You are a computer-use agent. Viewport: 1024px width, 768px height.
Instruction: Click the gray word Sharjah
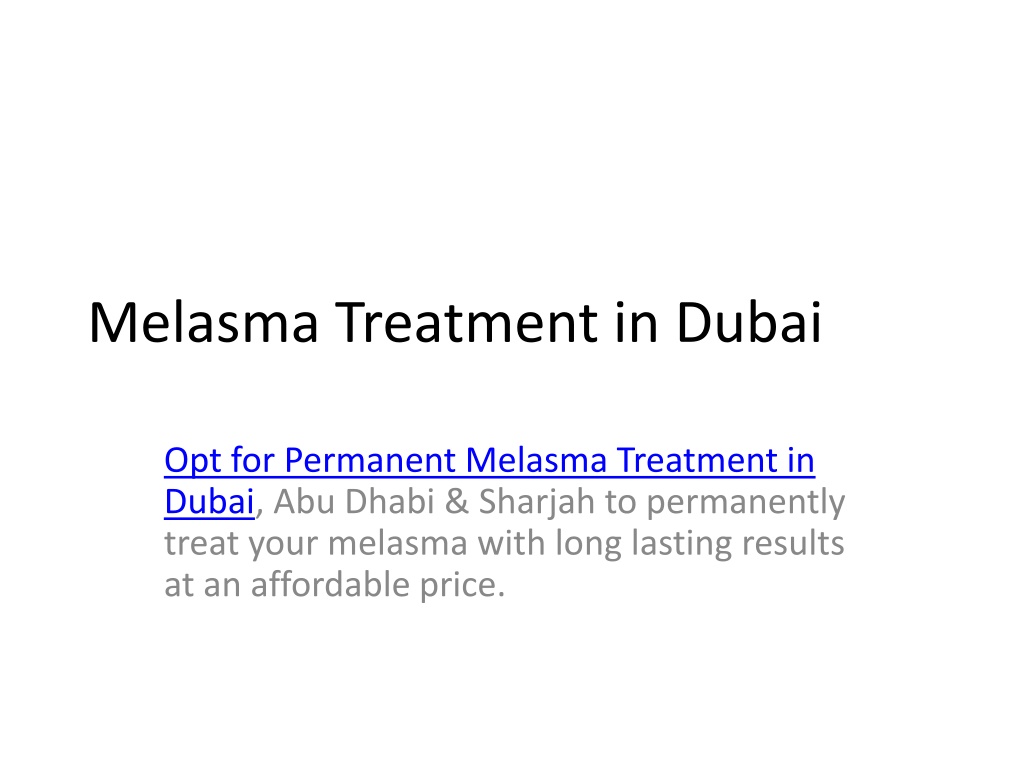tap(537, 502)
